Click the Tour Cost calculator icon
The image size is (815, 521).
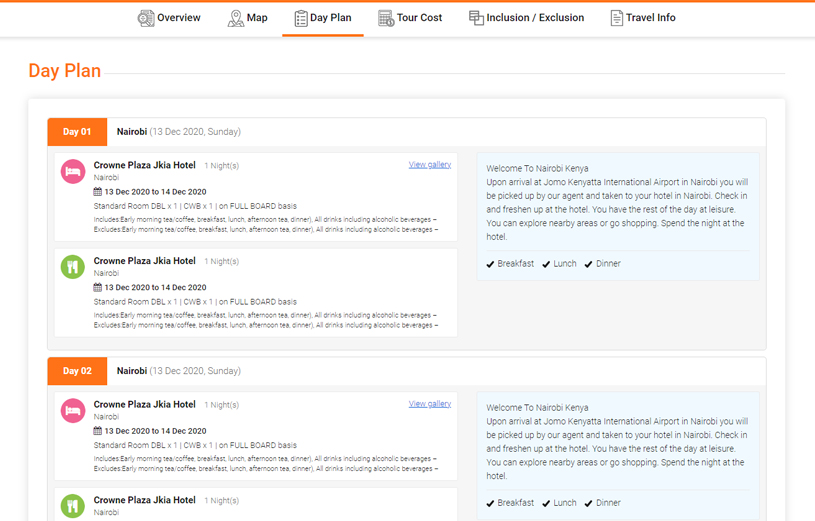coord(386,18)
